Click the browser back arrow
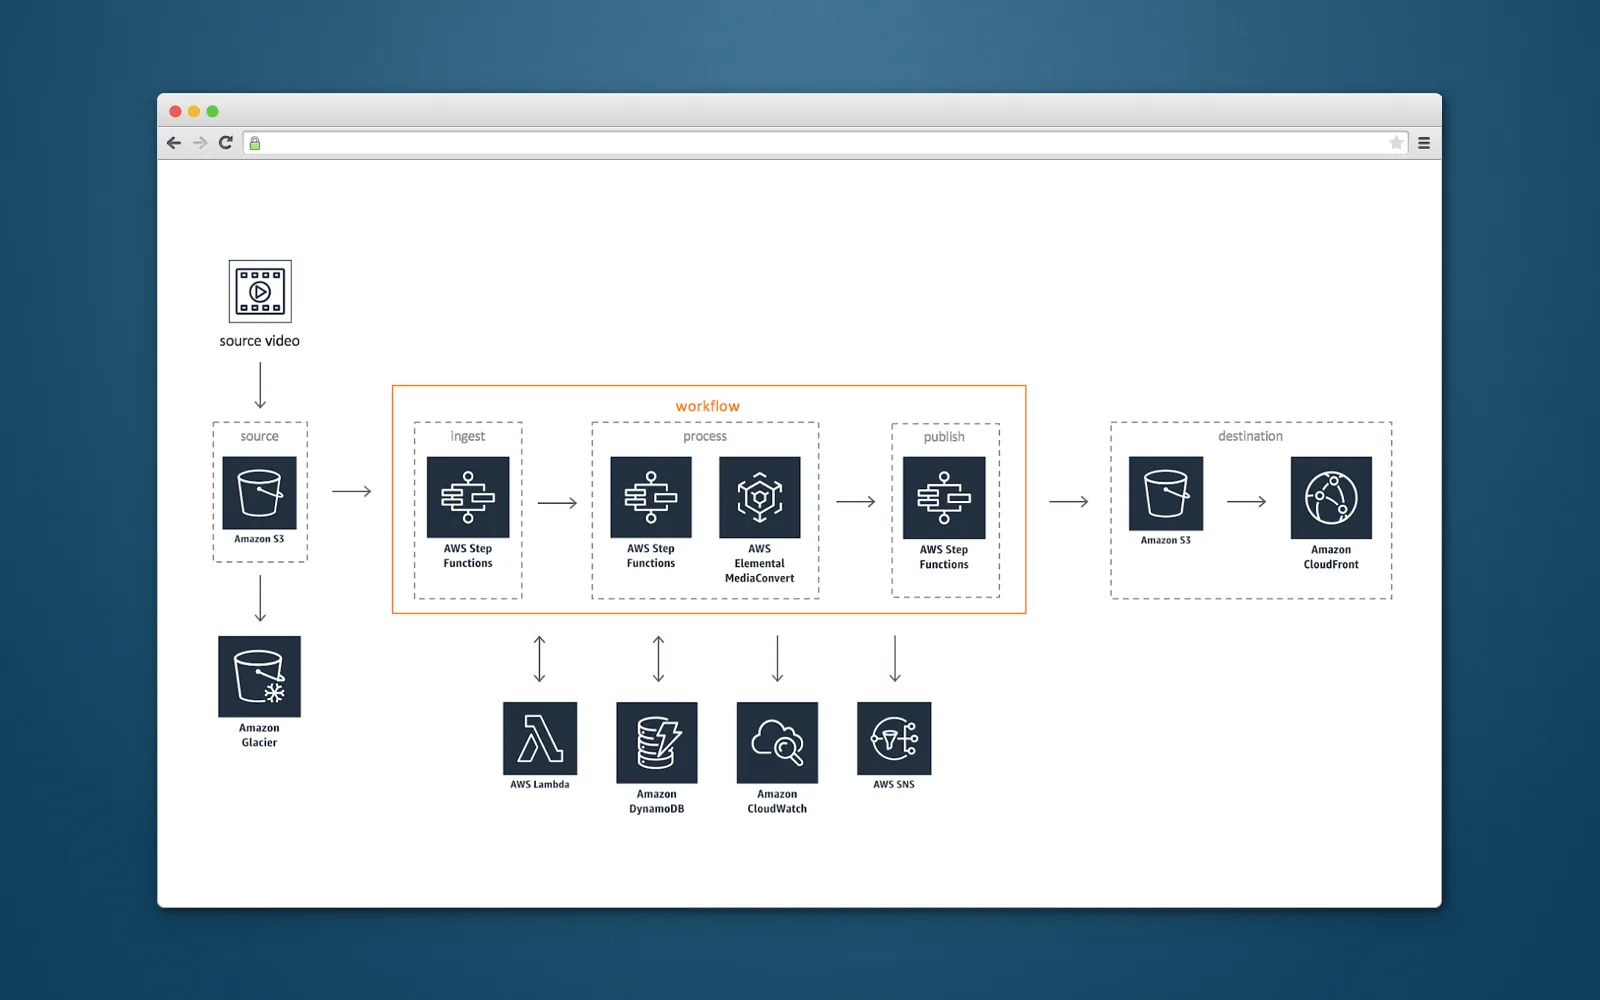 point(174,143)
